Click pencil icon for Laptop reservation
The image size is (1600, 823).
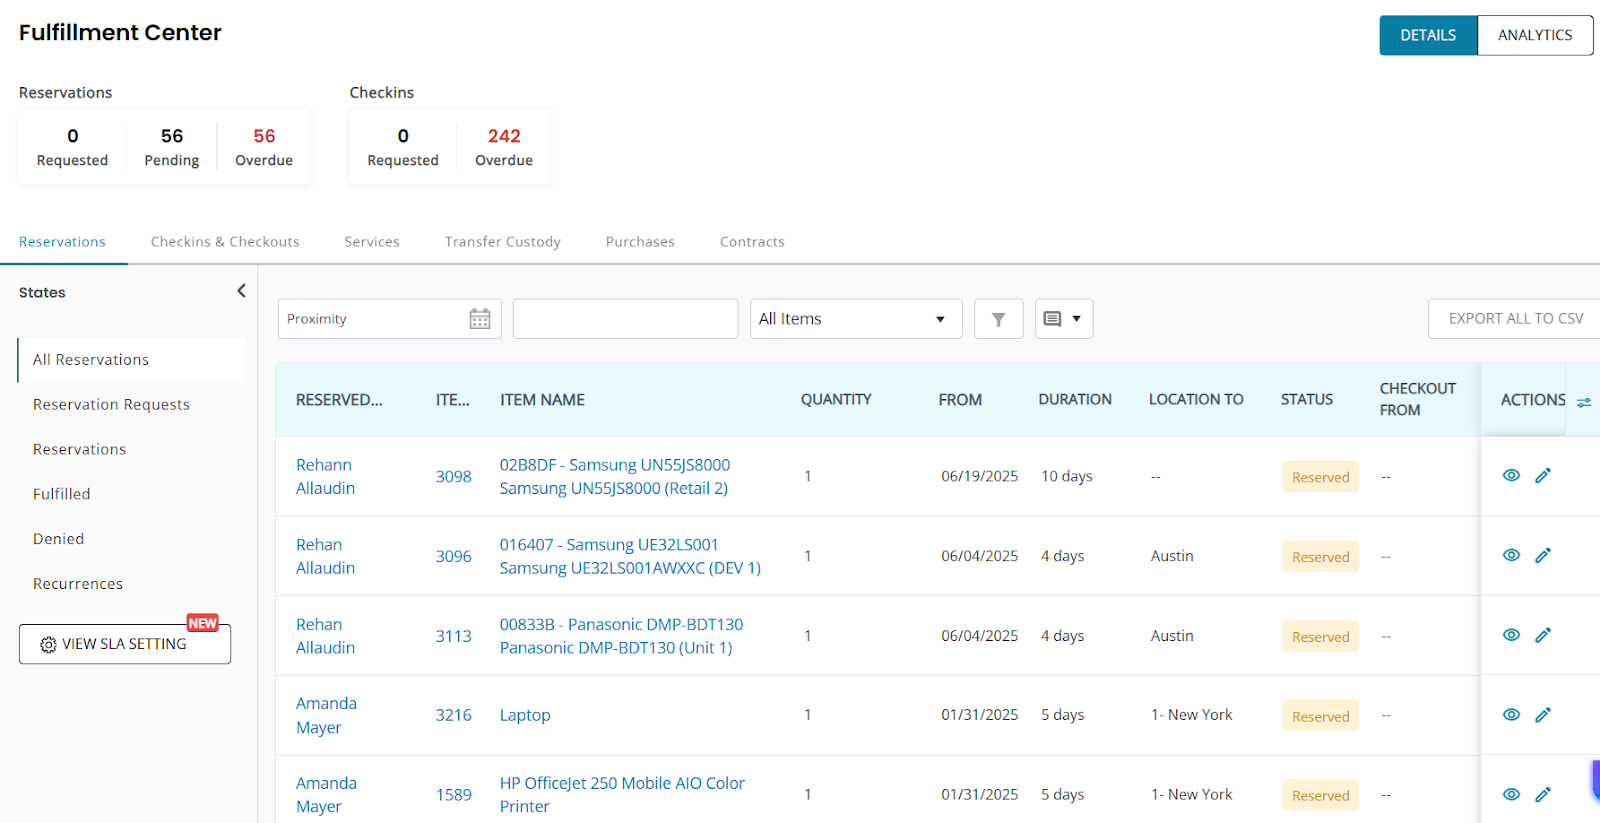coord(1543,715)
